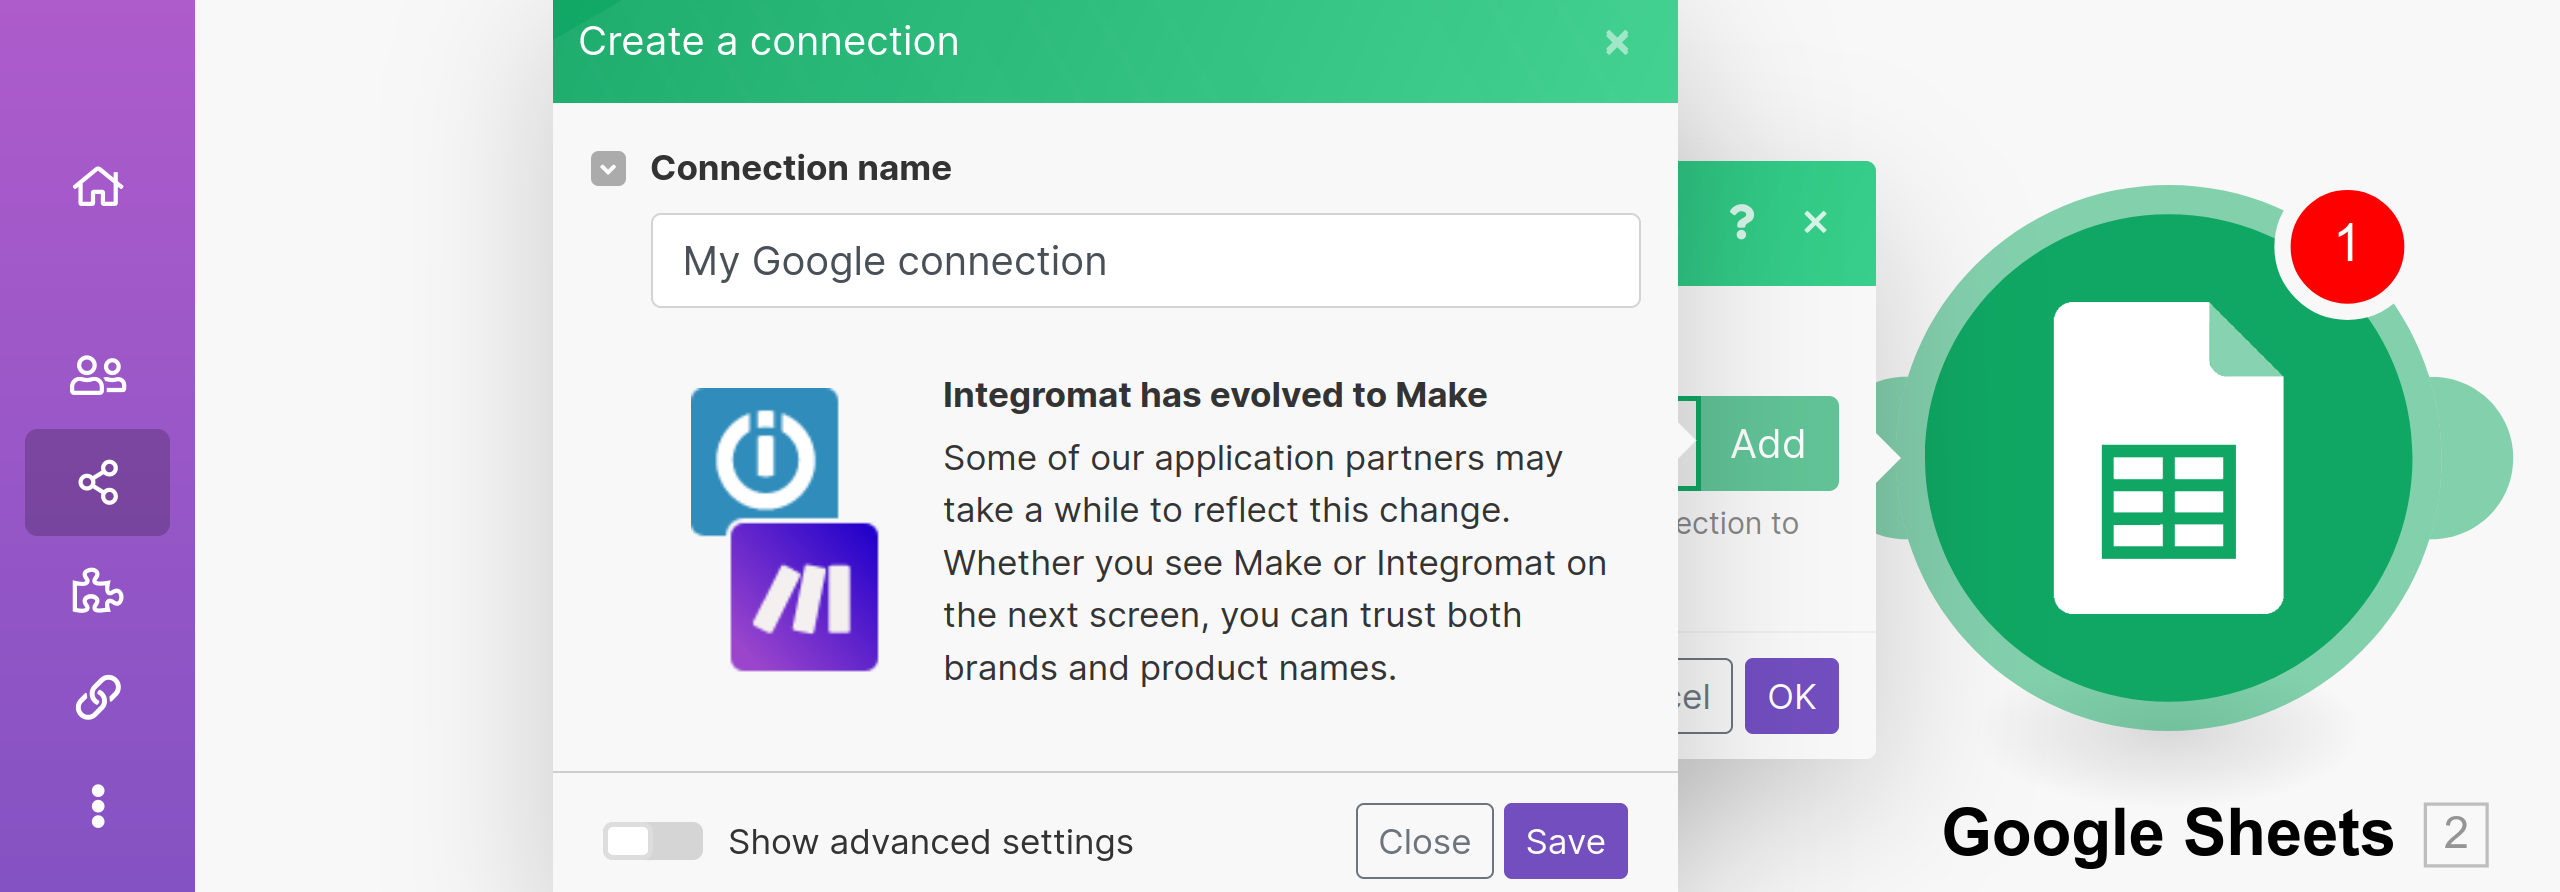Close the module panel behind dialog
The height and width of the screenshot is (892, 2560).
(1815, 222)
